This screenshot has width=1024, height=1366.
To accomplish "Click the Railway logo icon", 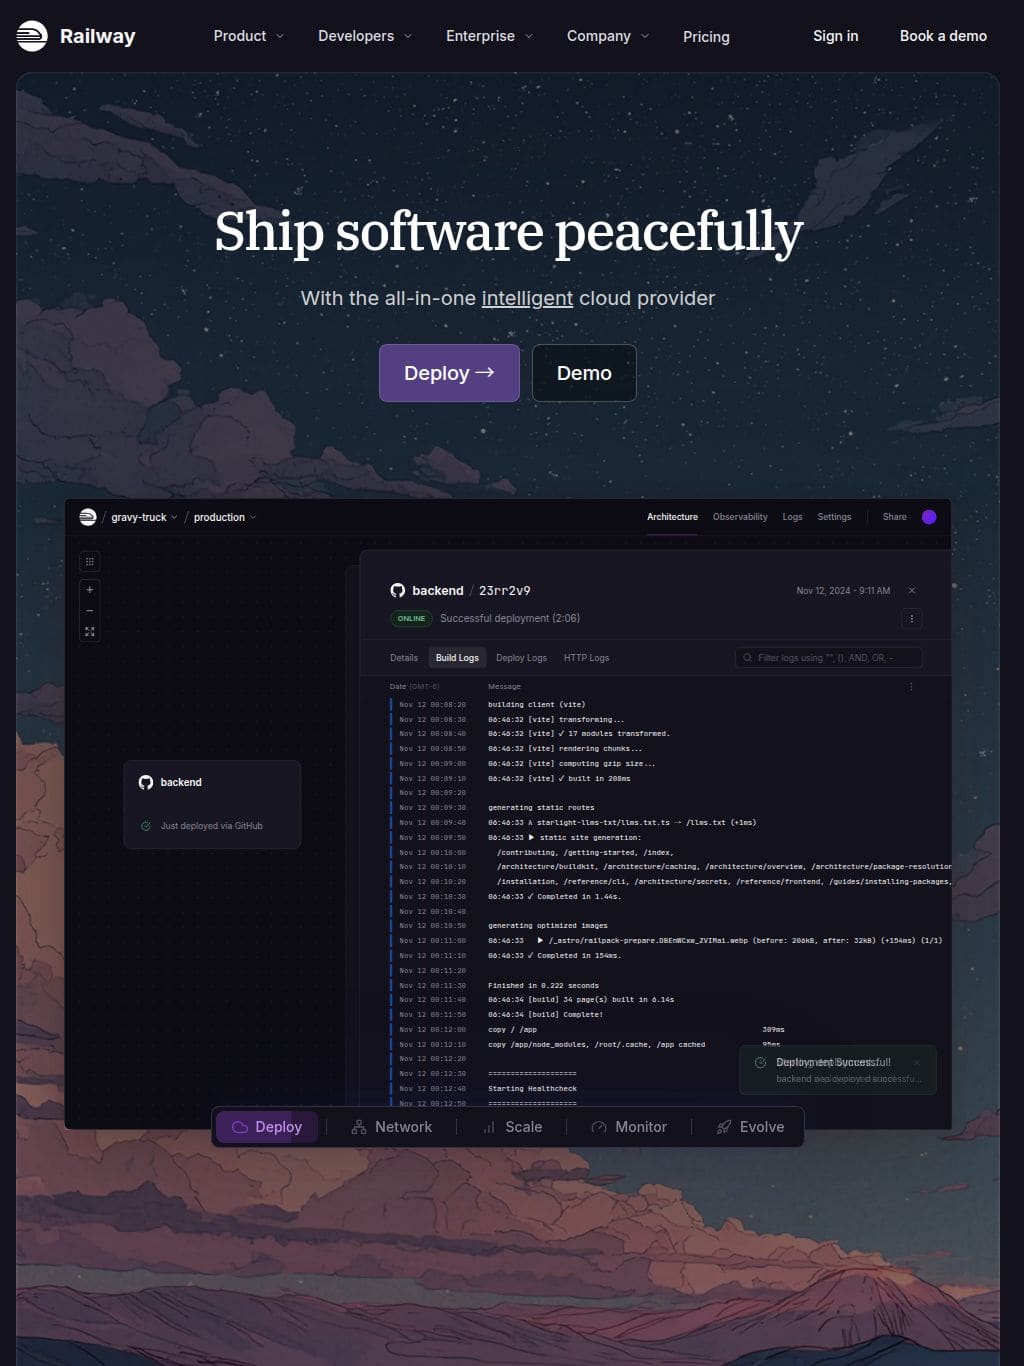I will (32, 36).
